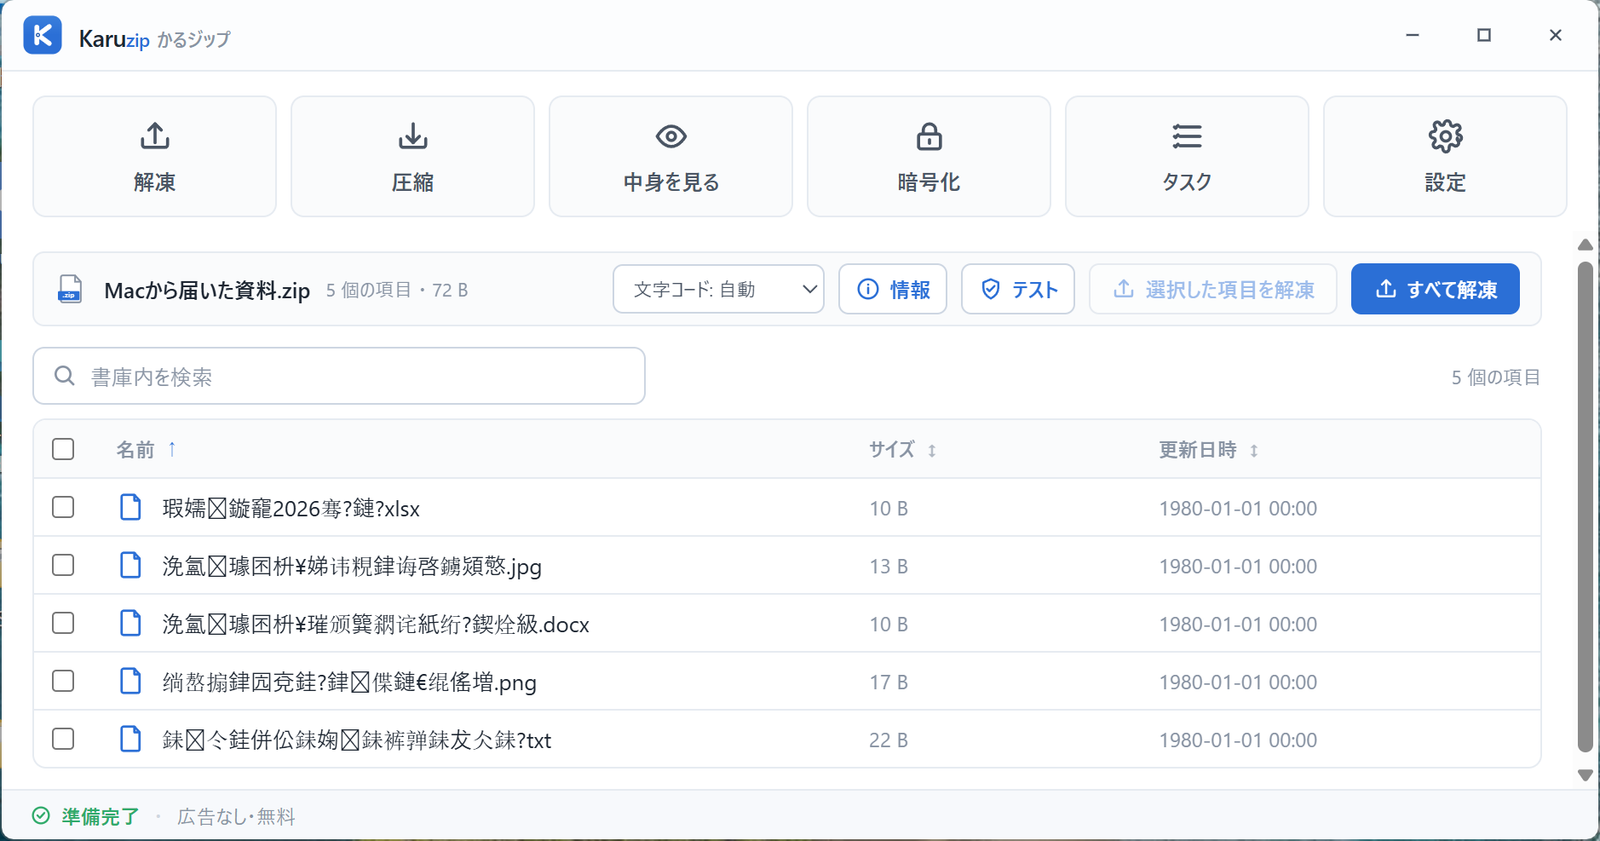Open the 文字コード: 自動 encoding dropdown

tap(719, 289)
